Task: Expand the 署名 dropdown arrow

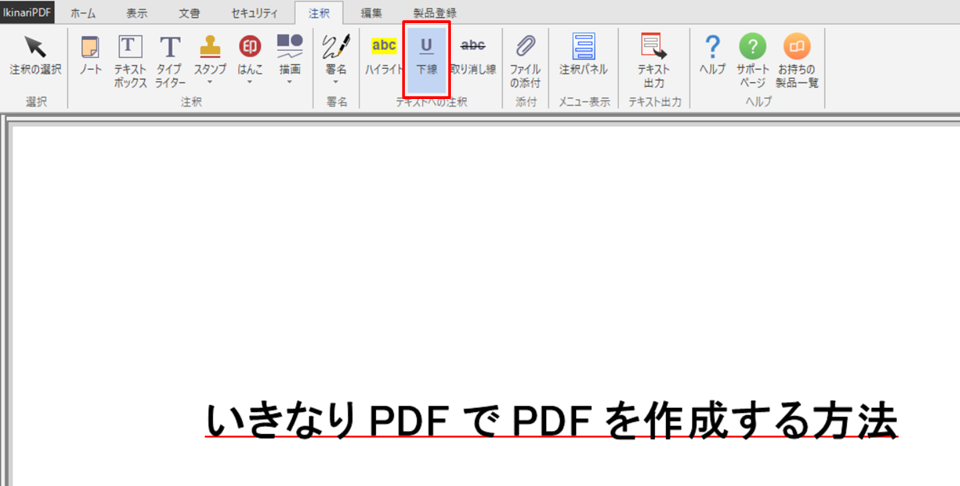Action: pos(336,82)
